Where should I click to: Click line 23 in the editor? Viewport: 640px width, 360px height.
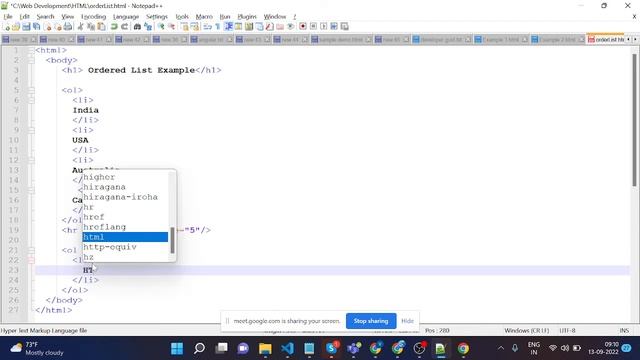coord(332,270)
